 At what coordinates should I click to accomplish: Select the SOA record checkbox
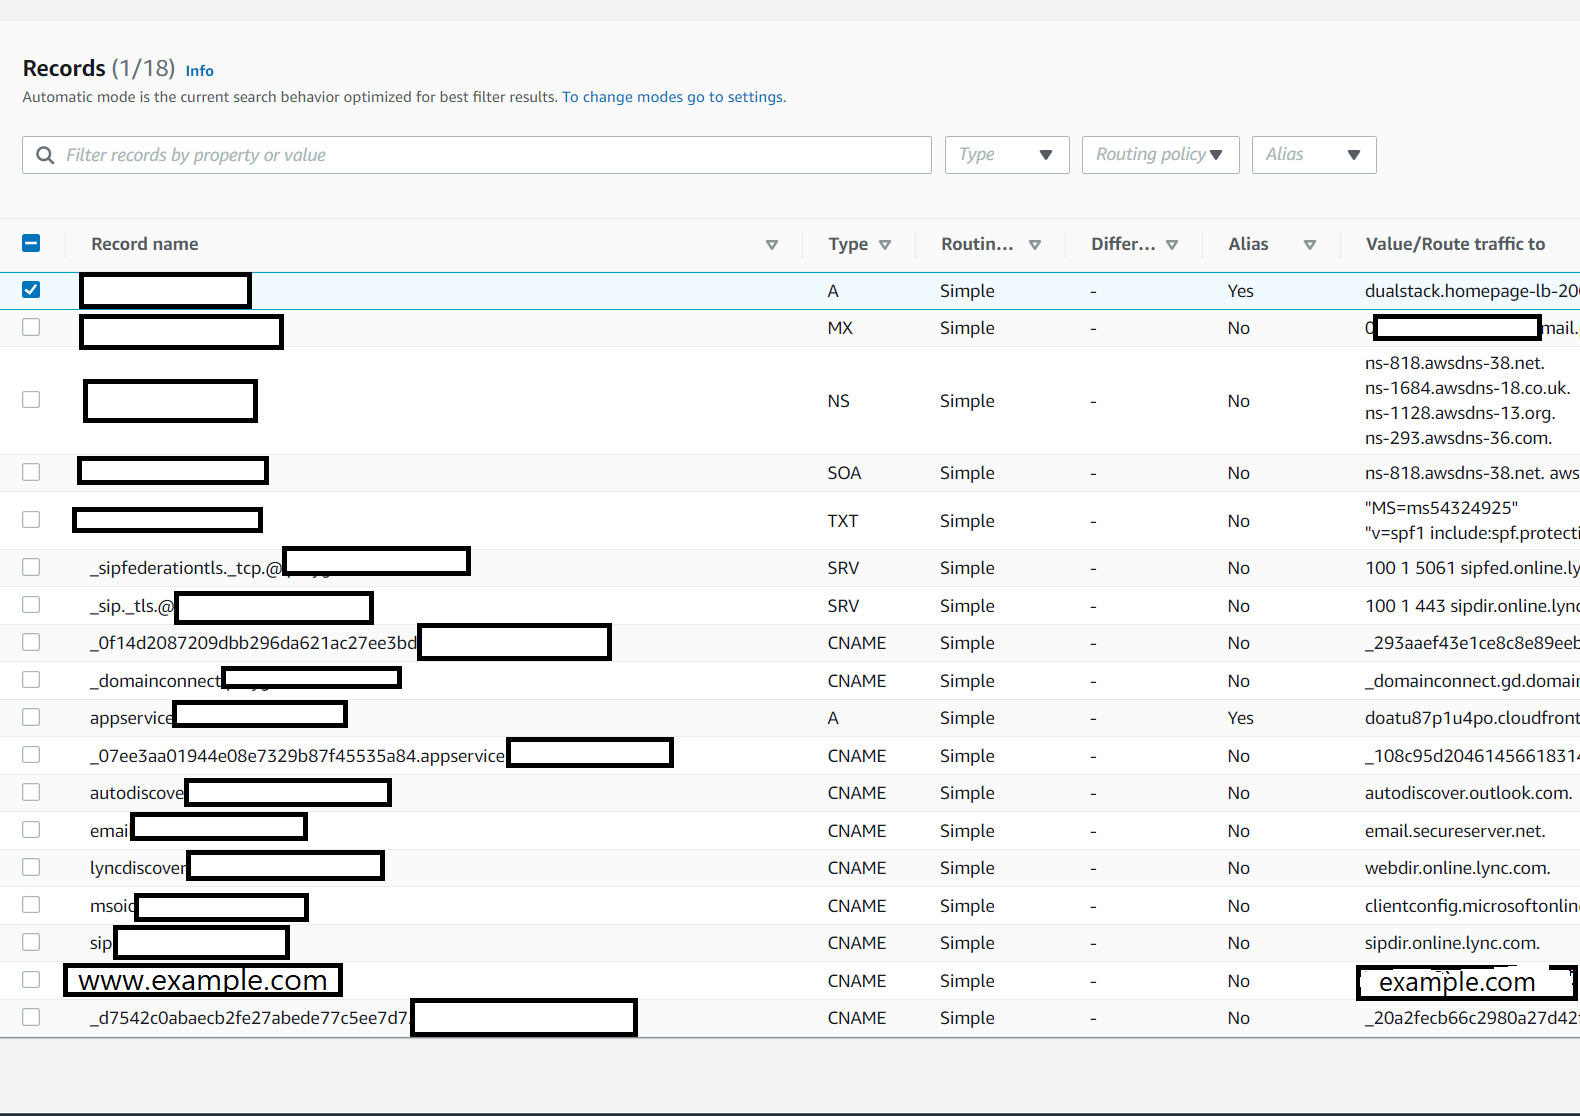(x=31, y=472)
